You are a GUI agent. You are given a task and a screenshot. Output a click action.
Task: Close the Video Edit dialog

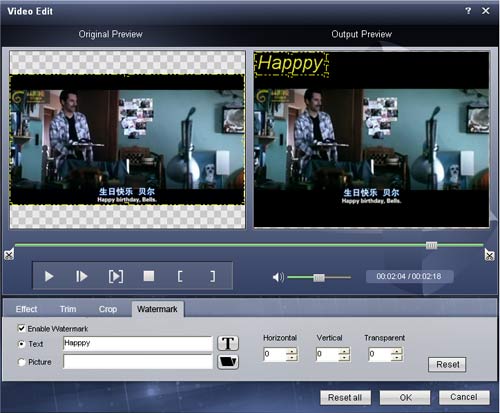tap(486, 11)
